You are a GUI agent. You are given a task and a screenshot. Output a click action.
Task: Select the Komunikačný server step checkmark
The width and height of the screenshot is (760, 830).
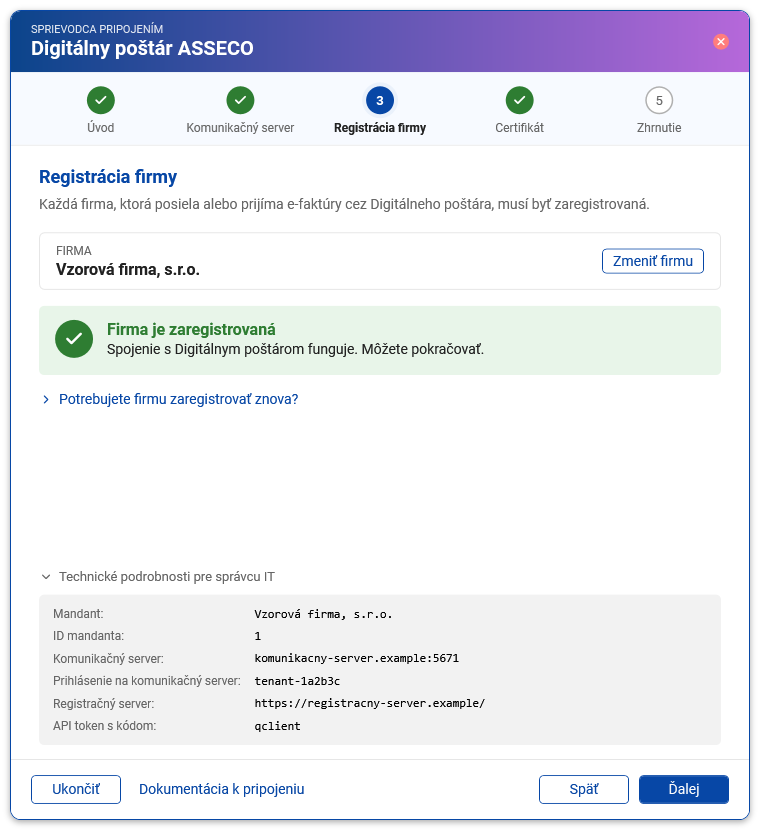[x=240, y=100]
